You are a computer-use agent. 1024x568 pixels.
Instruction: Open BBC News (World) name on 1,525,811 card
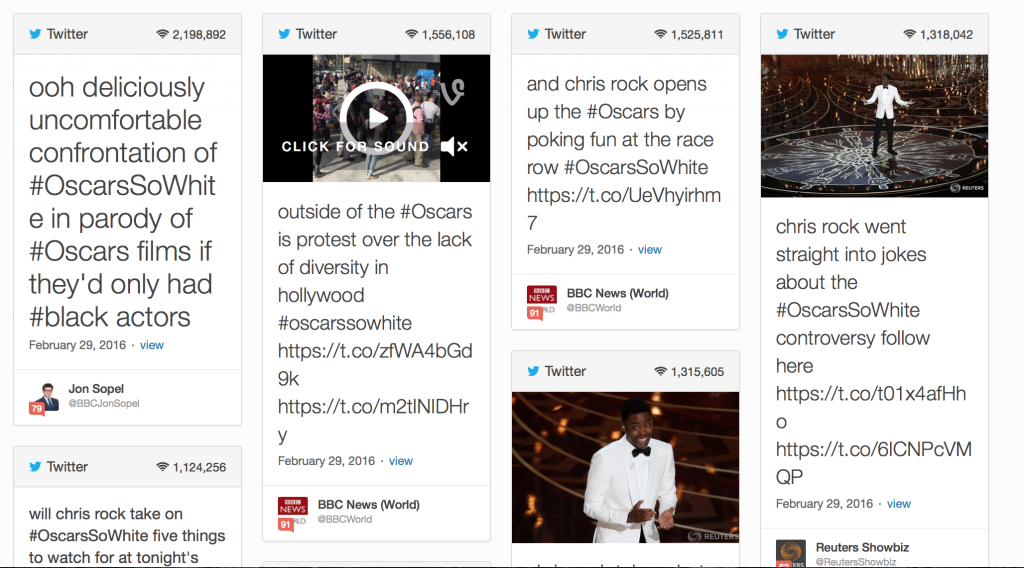(x=617, y=293)
